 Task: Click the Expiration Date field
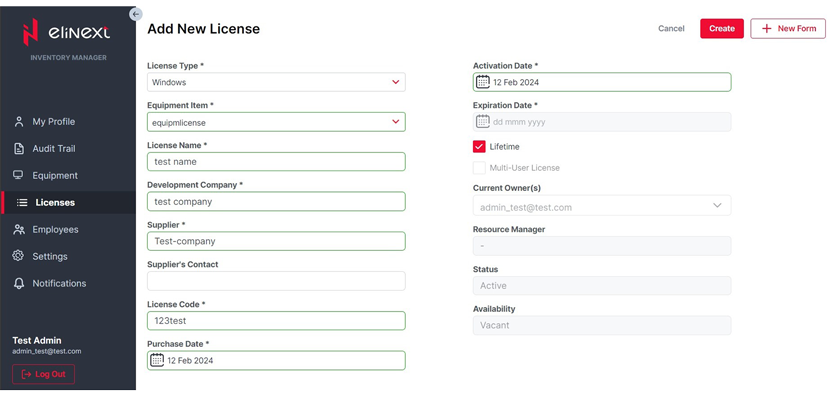tap(602, 122)
